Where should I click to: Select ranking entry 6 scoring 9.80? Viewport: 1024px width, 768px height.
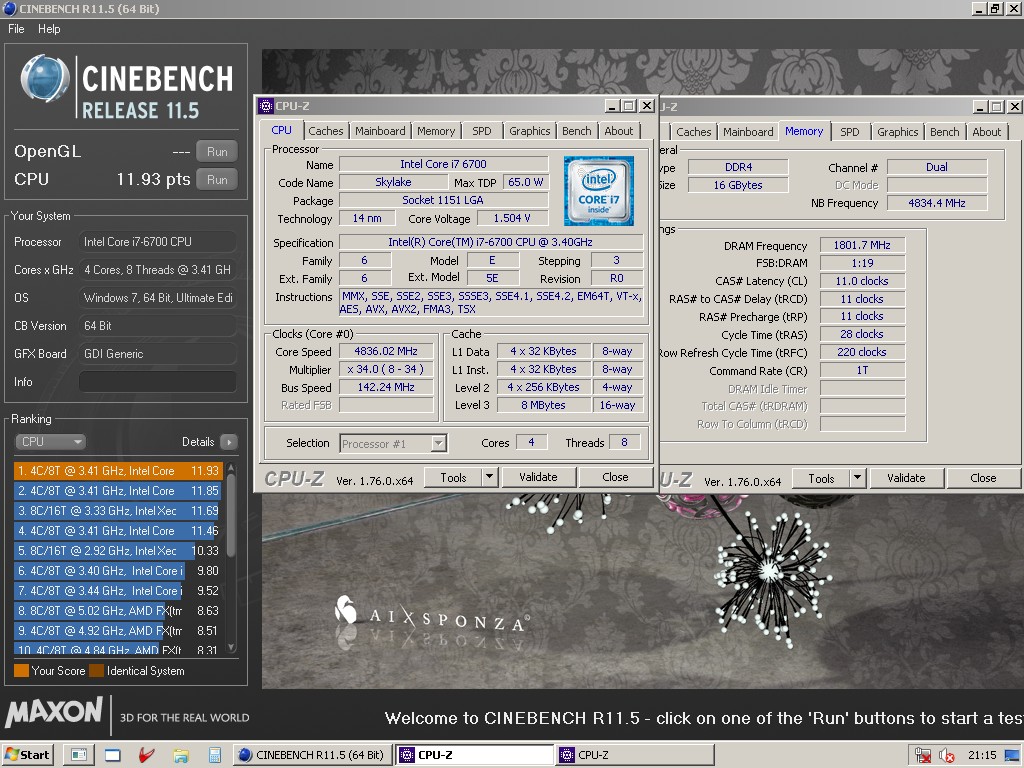tap(118, 571)
